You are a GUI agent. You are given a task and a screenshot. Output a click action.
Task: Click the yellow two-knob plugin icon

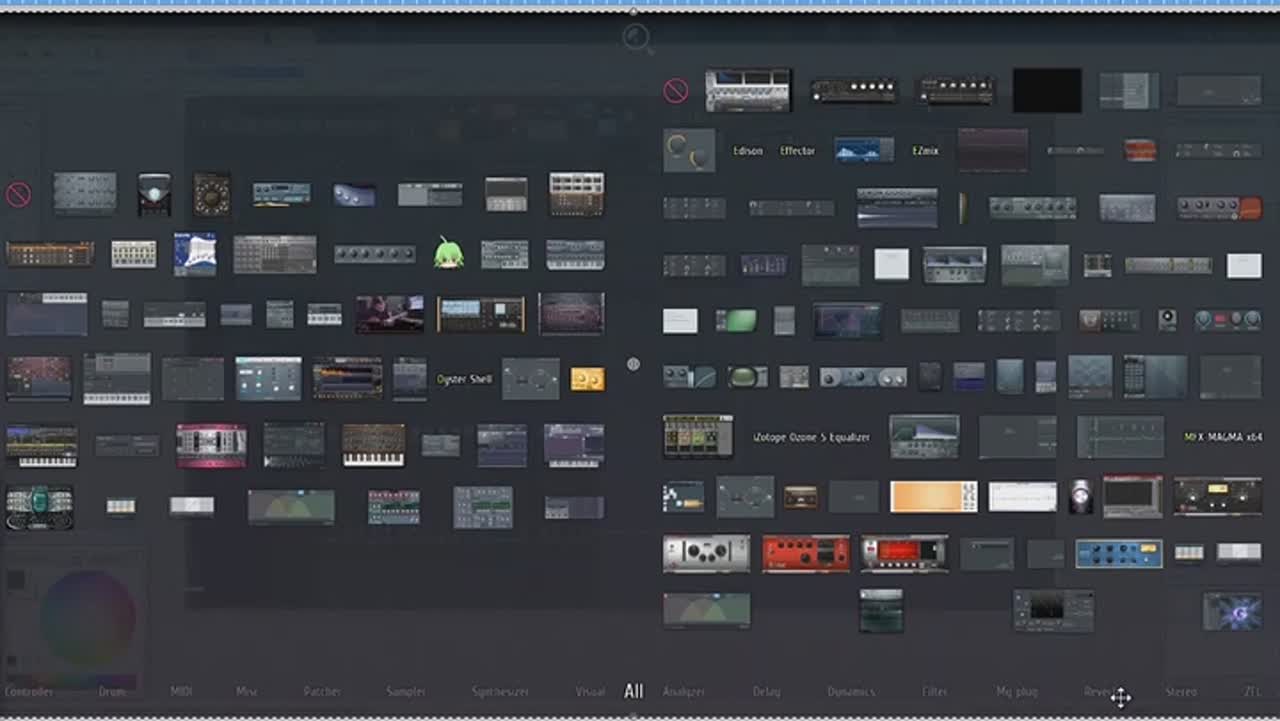(587, 379)
